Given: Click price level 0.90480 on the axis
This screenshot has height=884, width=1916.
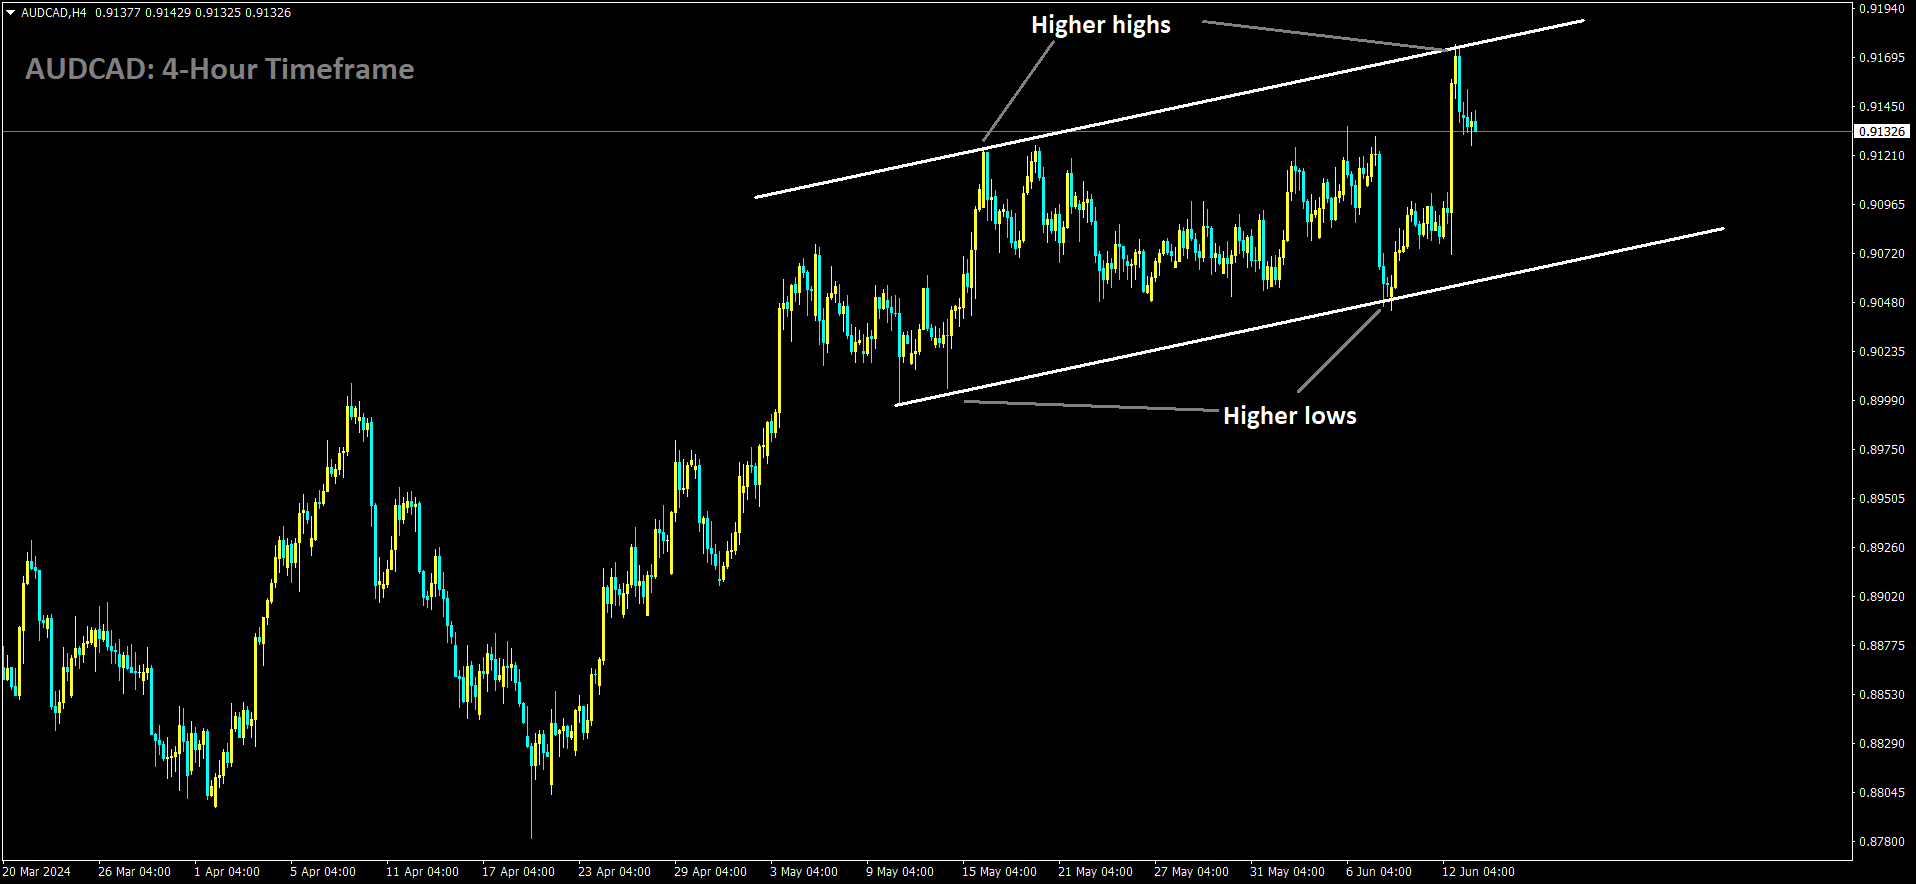Looking at the screenshot, I should tap(1881, 302).
